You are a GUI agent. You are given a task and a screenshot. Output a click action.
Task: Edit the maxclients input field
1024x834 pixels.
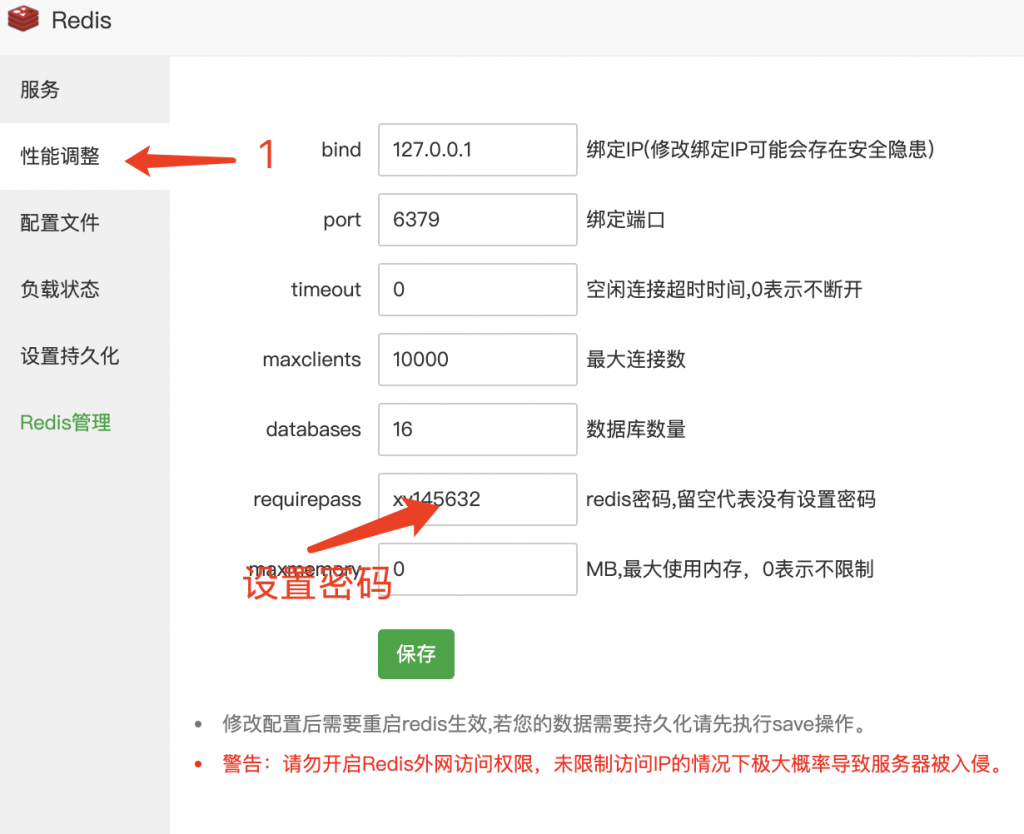tap(477, 359)
